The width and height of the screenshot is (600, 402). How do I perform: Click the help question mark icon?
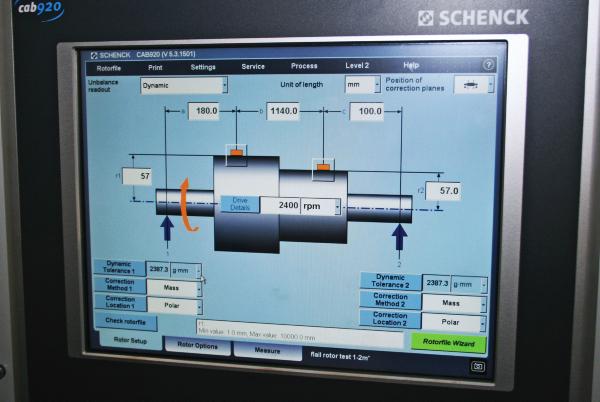pos(488,64)
